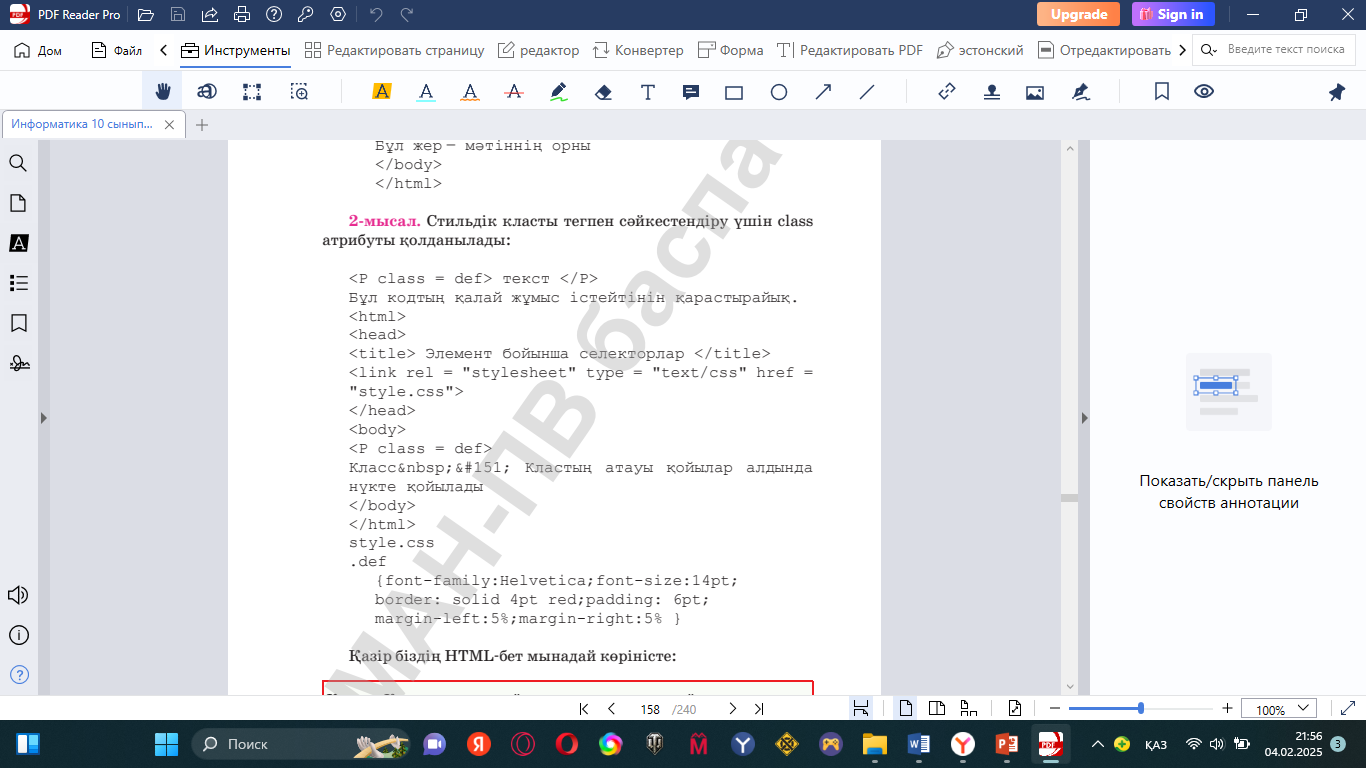Insert a link with the link tool
Image resolution: width=1366 pixels, height=768 pixels.
coord(947,92)
